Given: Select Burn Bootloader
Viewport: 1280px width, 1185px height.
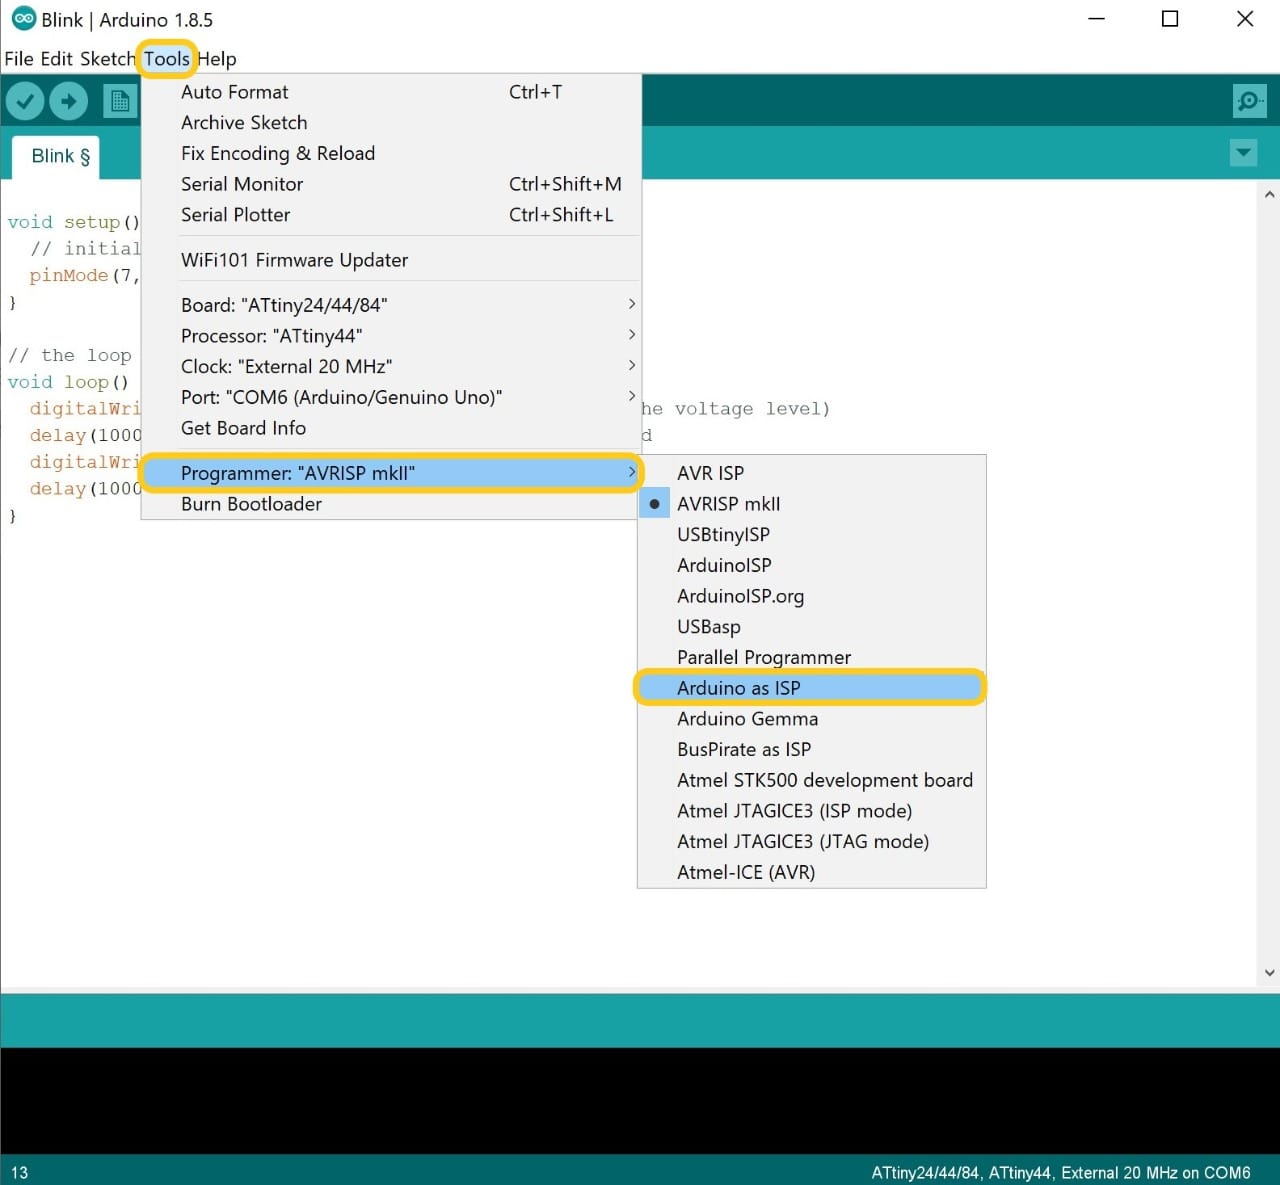Looking at the screenshot, I should (390, 504).
